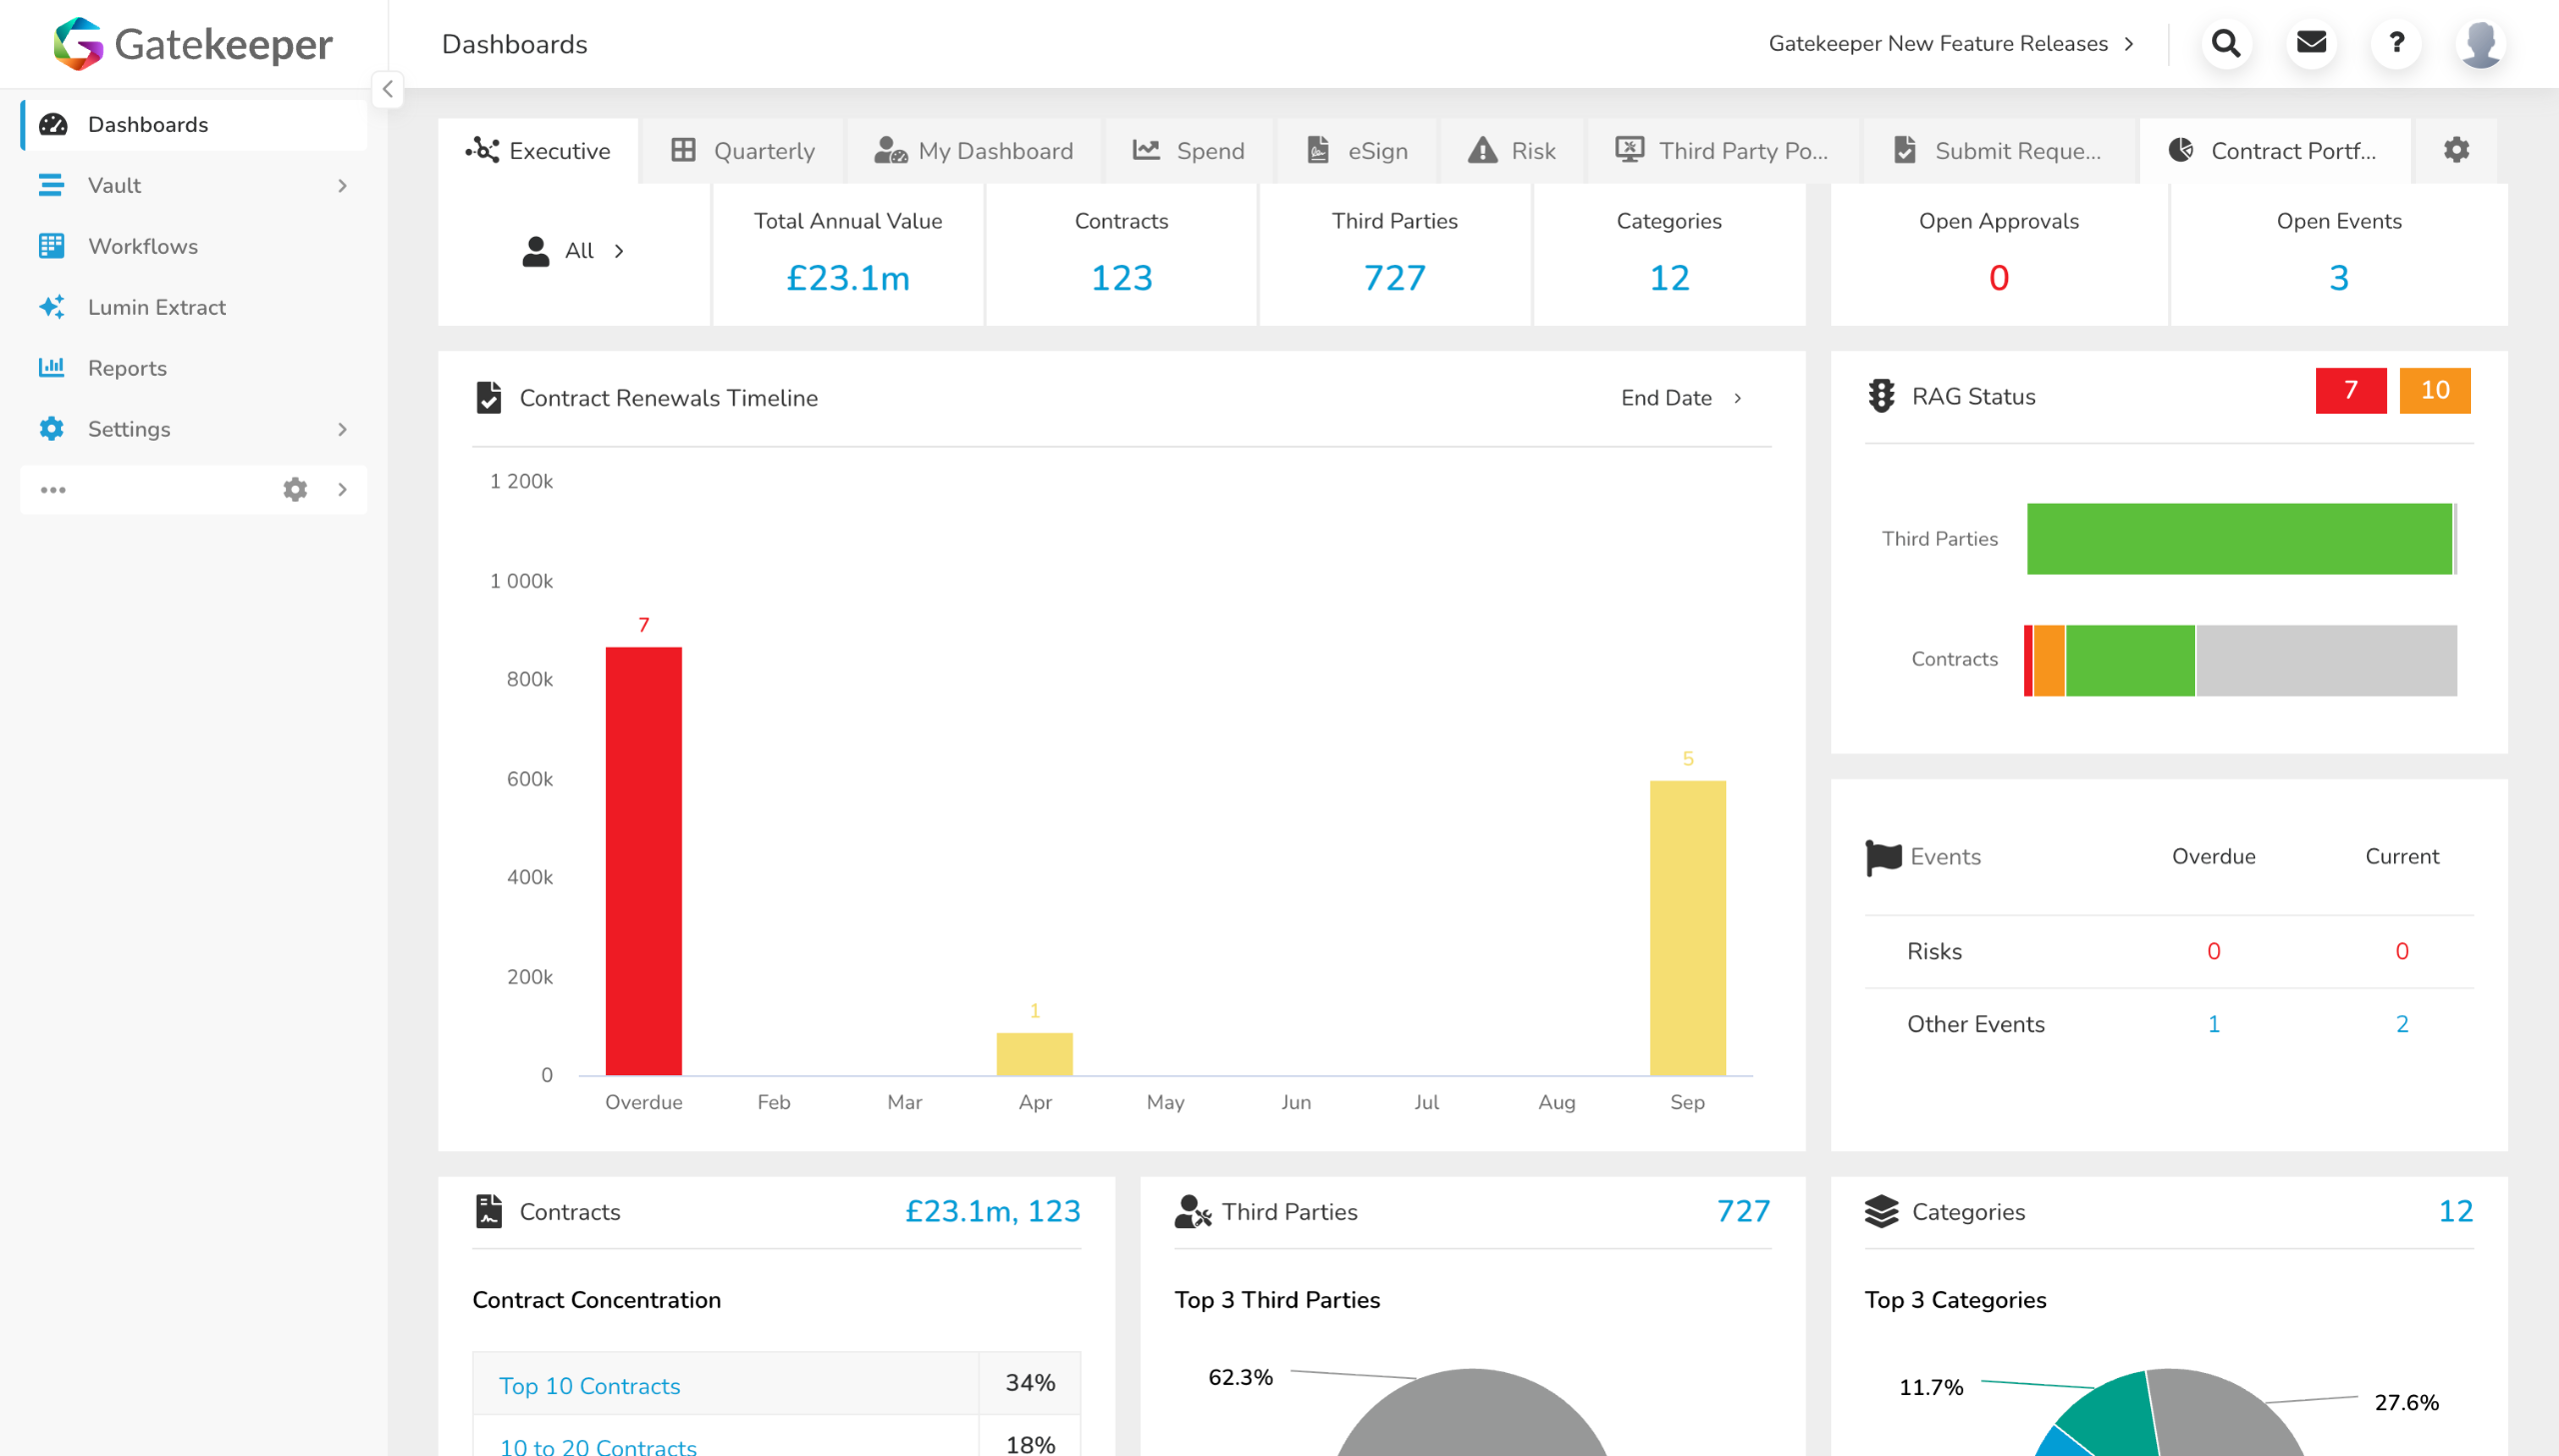Click the Lumin Extract sidebar icon
This screenshot has width=2559, height=1456.
52,307
